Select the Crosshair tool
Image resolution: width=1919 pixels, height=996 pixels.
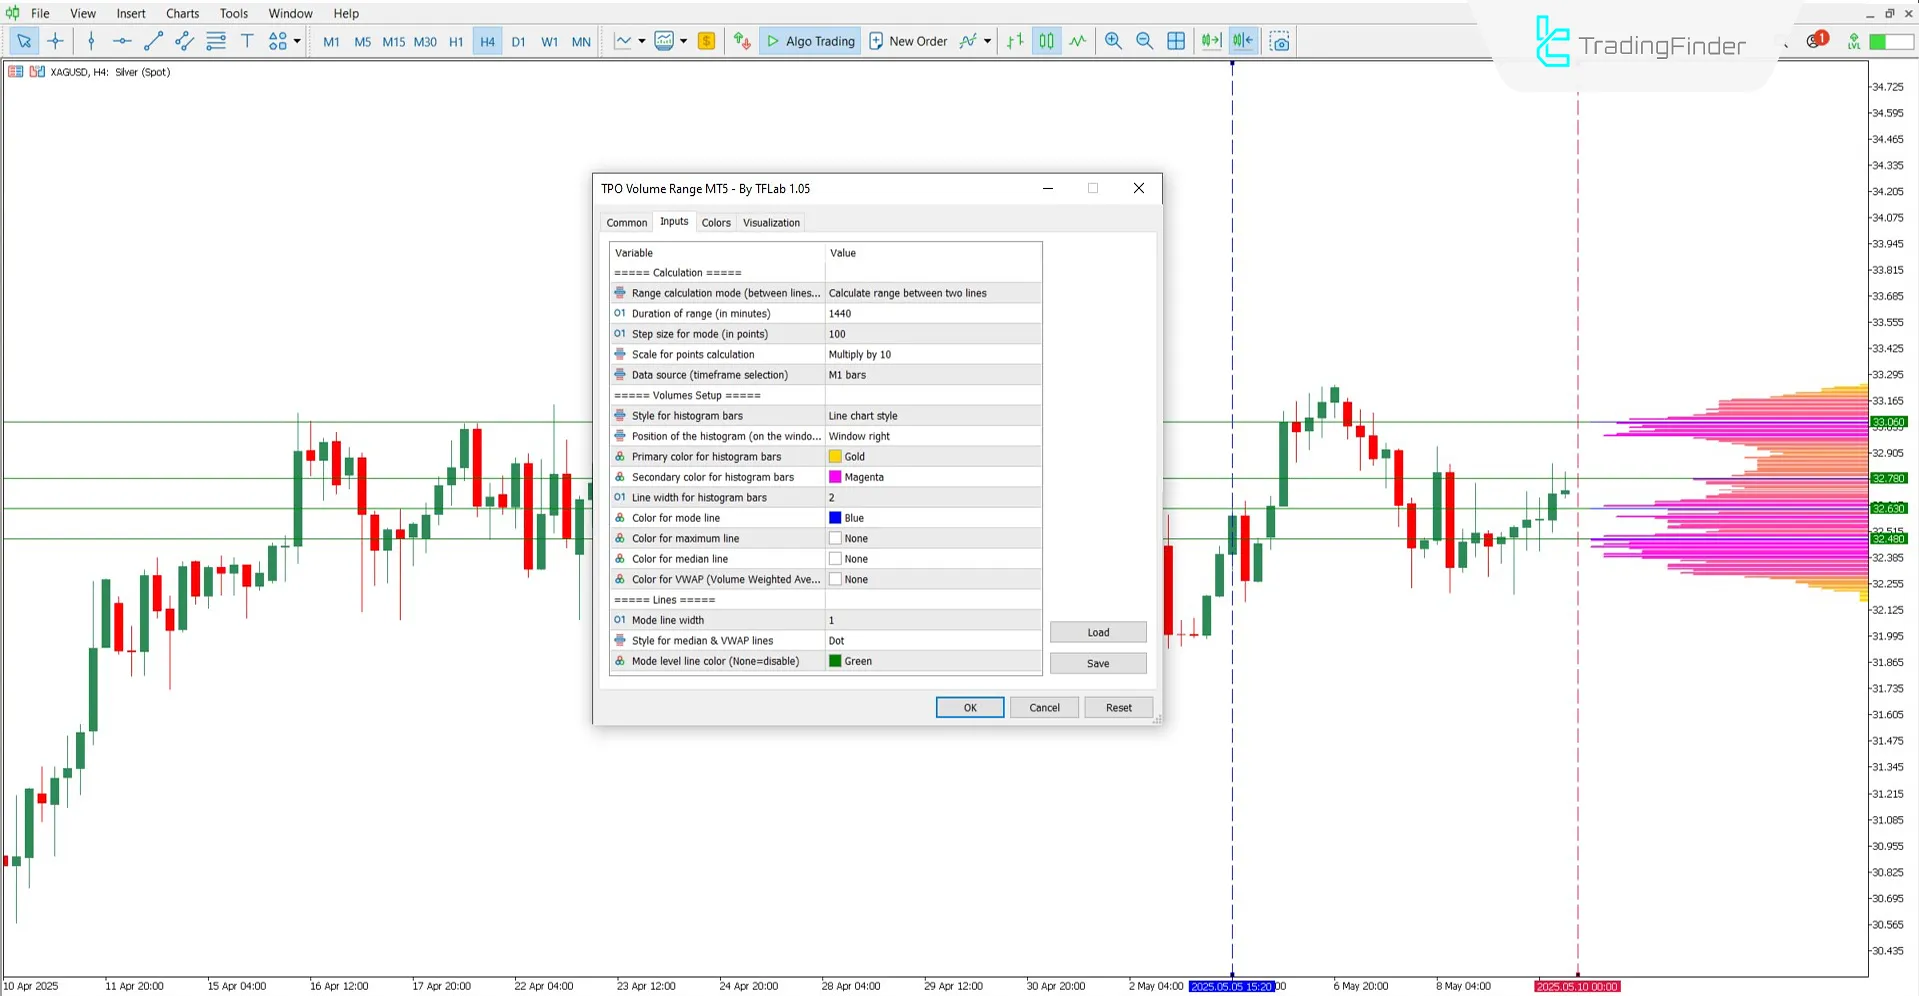coord(55,41)
